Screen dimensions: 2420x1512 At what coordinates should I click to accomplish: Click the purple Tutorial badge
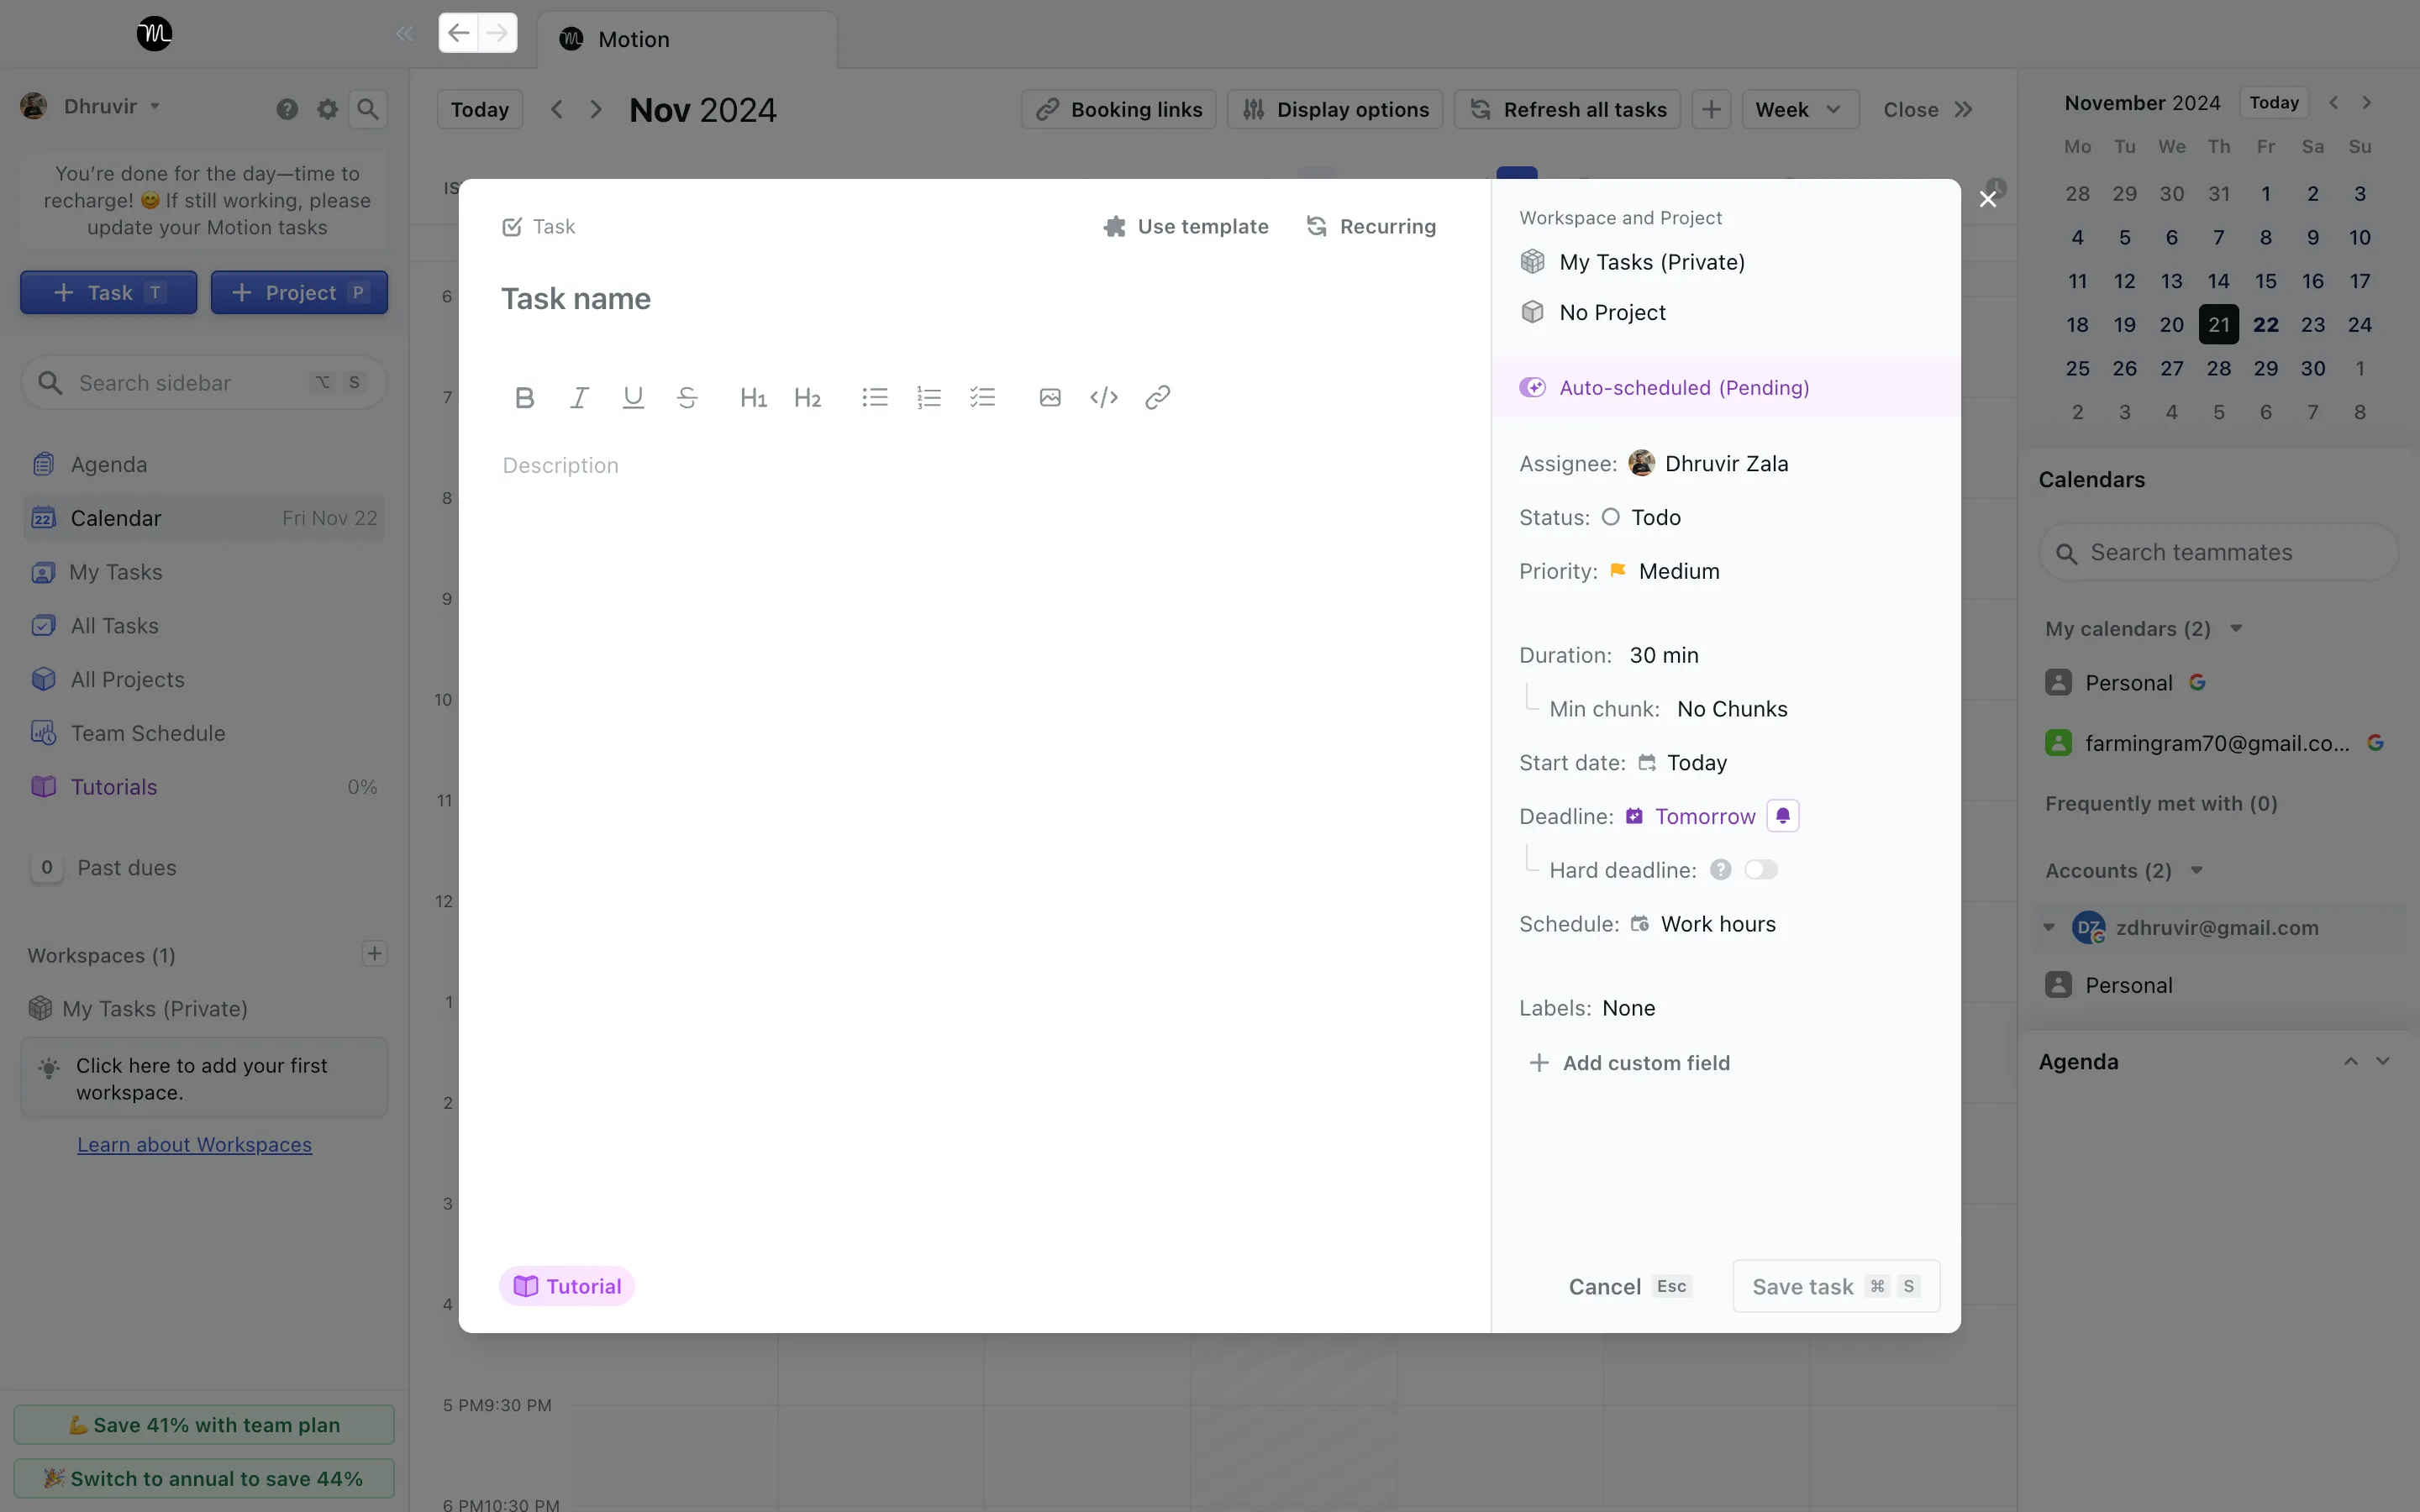coord(567,1286)
